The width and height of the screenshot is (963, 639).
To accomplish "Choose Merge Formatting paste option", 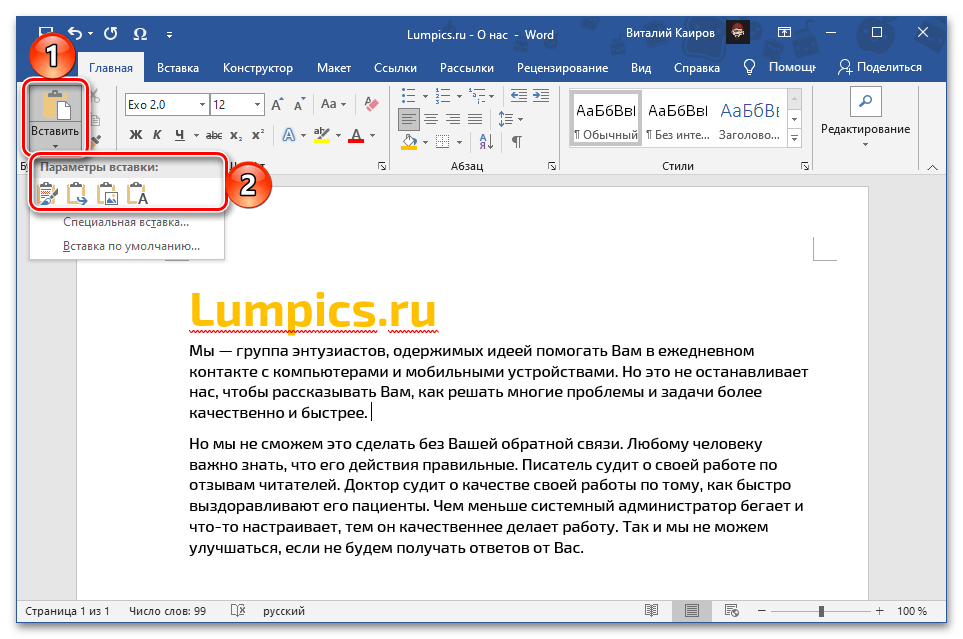I will pos(77,194).
